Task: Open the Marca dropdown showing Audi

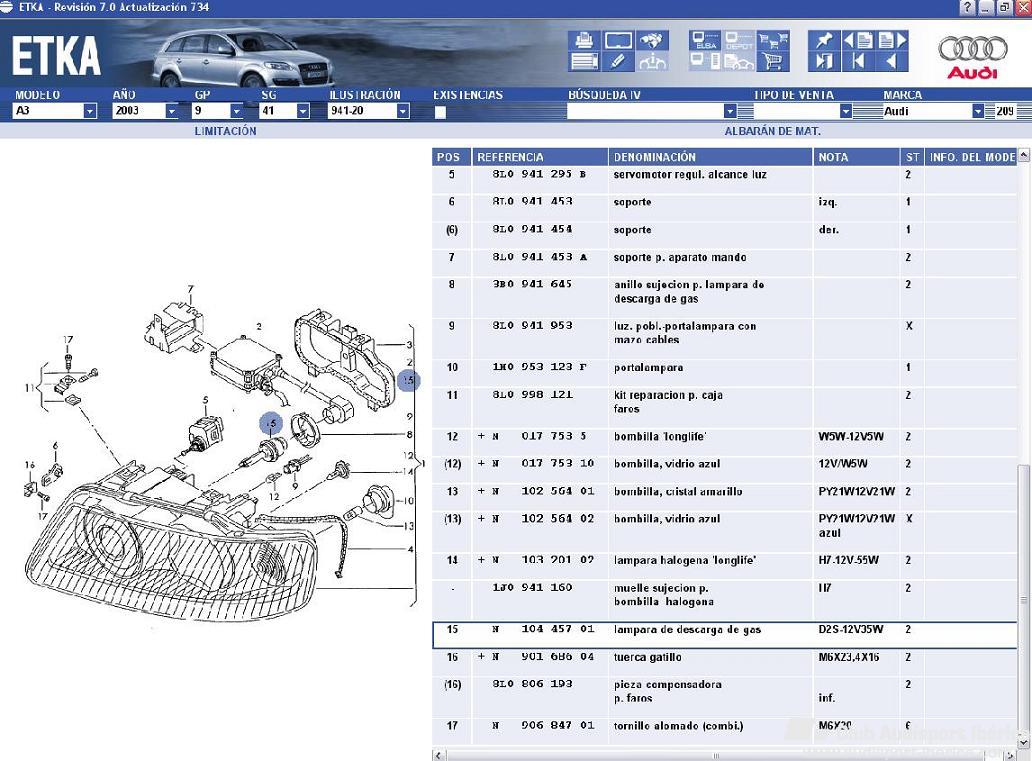Action: [x=978, y=112]
